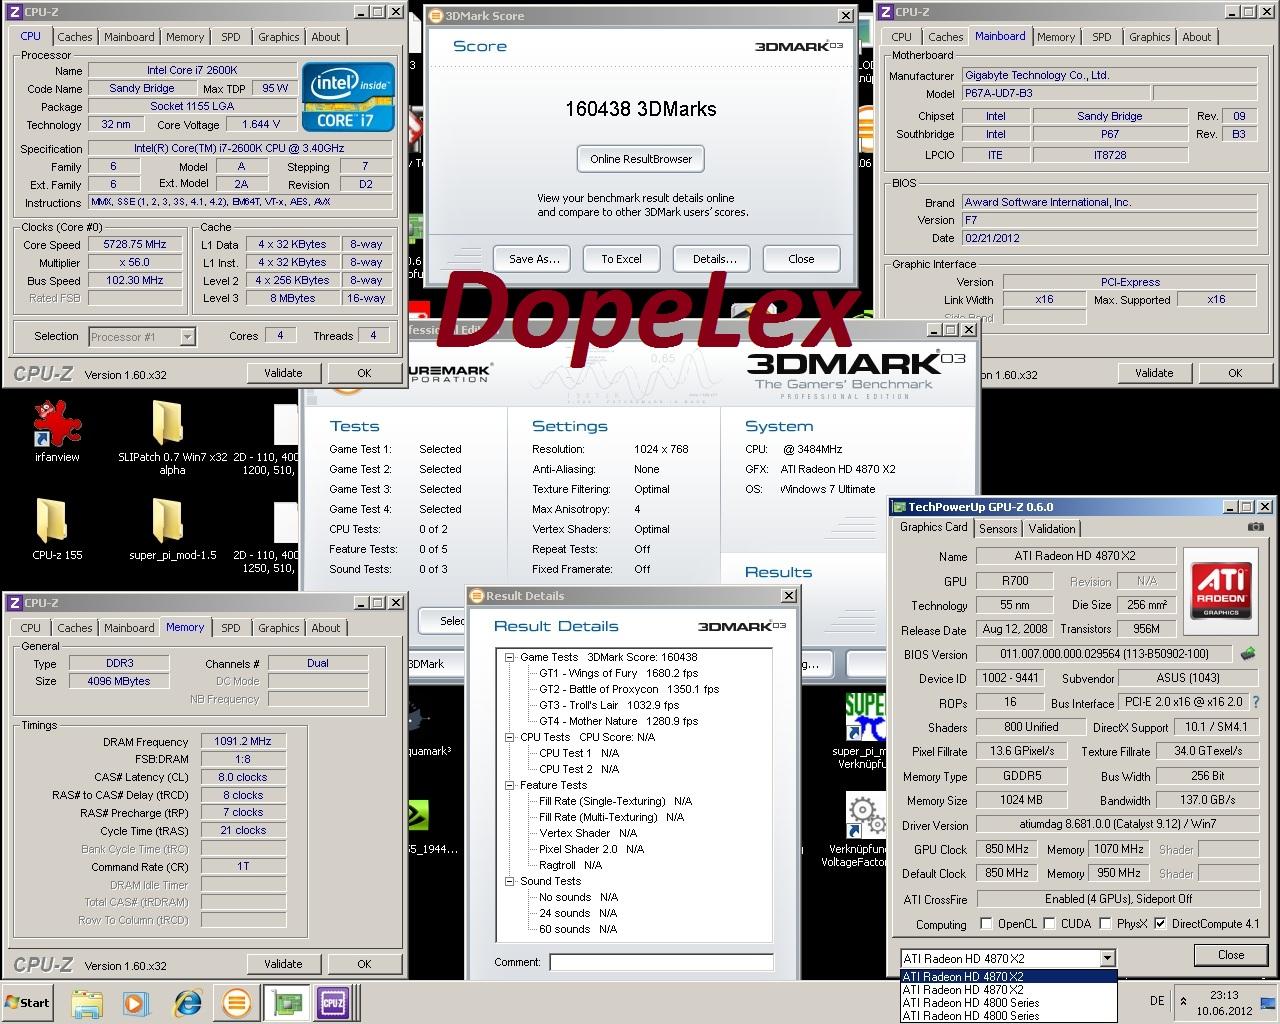This screenshot has width=1280, height=1024.
Task: Select GT1 - Wings of Fury result row
Action: tap(619, 673)
